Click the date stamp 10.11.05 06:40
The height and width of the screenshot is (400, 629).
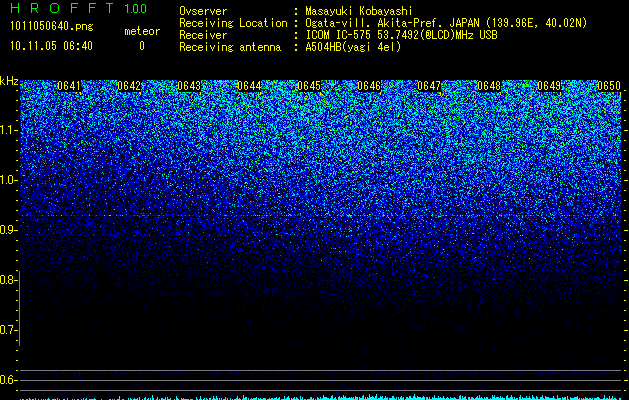click(51, 46)
